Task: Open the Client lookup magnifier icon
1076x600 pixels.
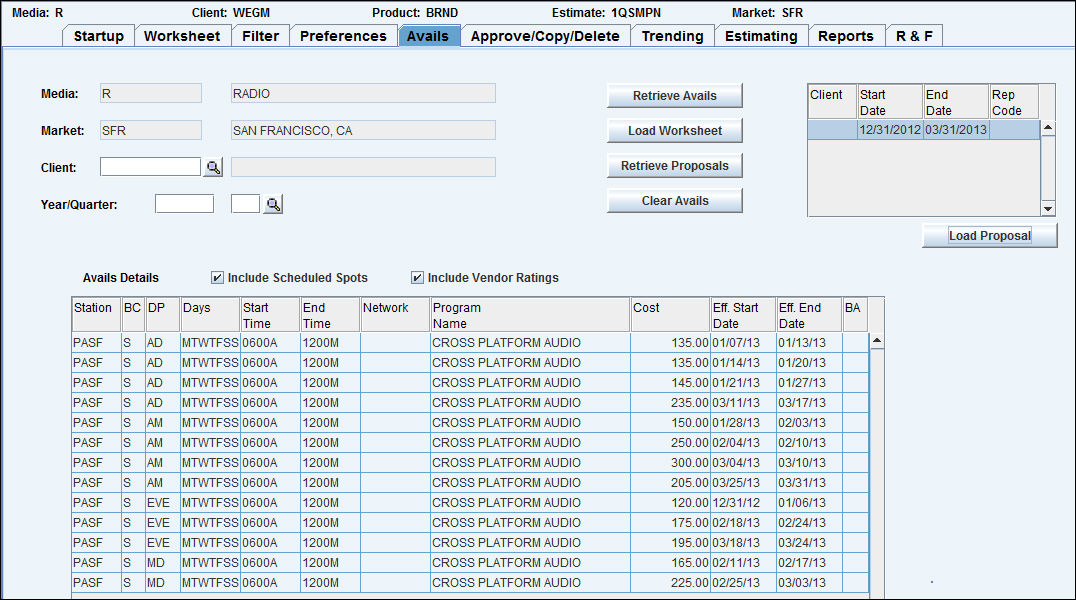Action: pos(213,167)
